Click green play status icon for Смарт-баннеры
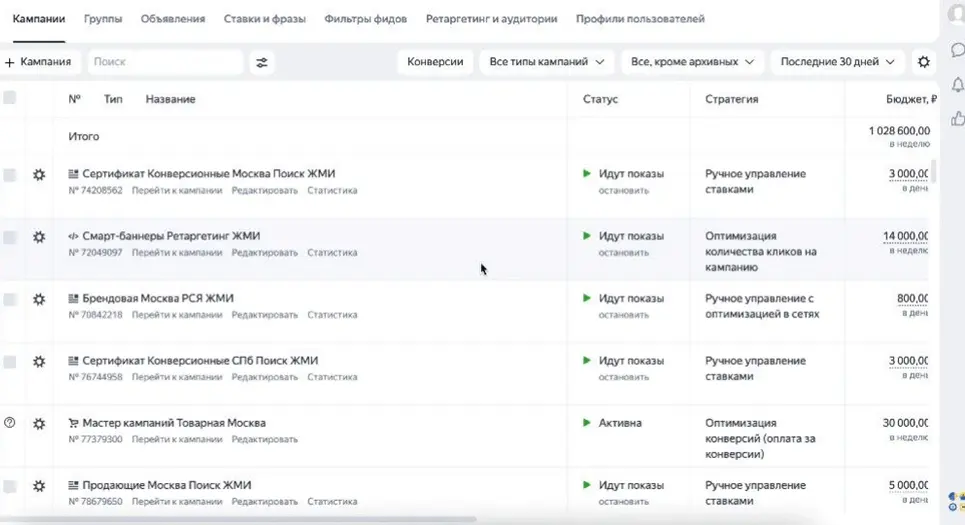965x525 pixels. point(587,236)
